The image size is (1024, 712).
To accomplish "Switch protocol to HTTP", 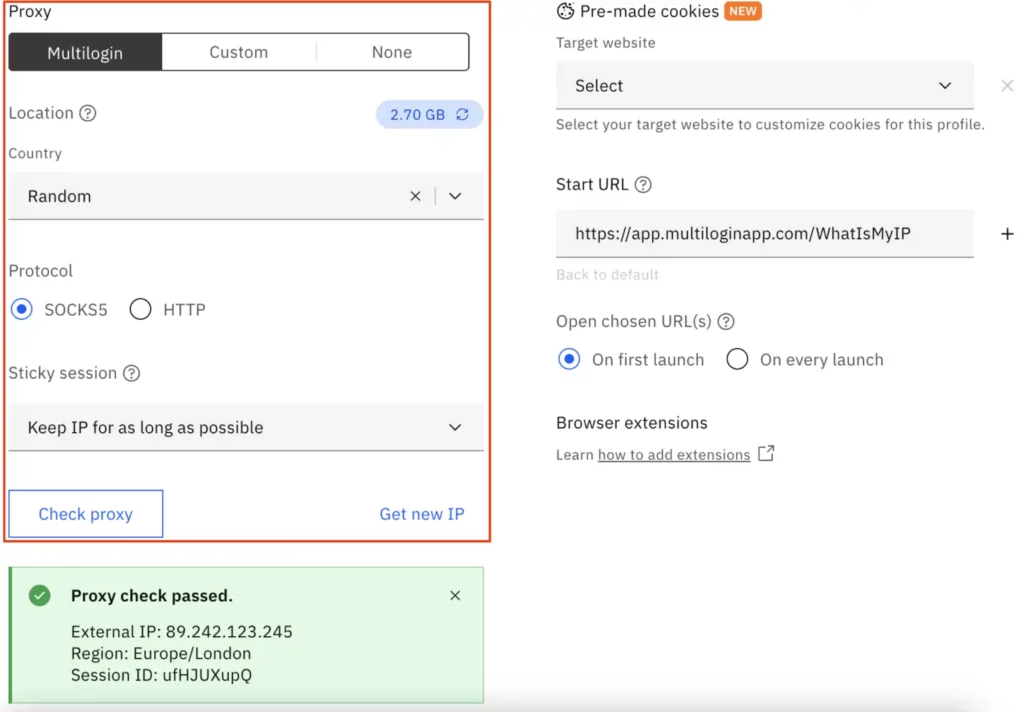I will tap(140, 309).
